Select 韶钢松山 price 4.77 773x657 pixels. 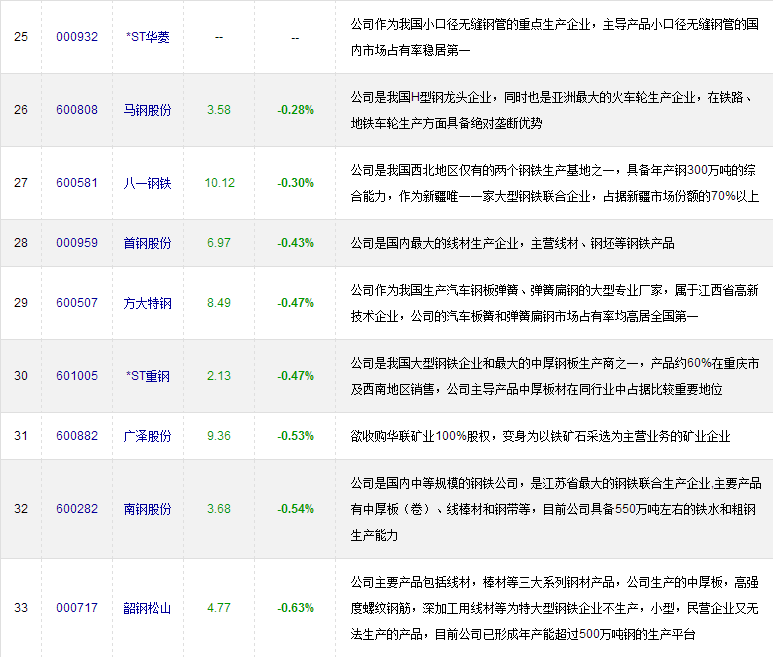219,608
